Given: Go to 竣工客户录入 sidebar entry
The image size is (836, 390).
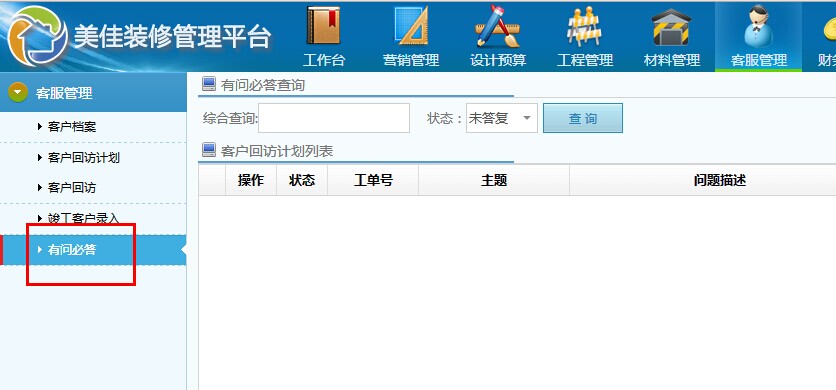Looking at the screenshot, I should 84,218.
